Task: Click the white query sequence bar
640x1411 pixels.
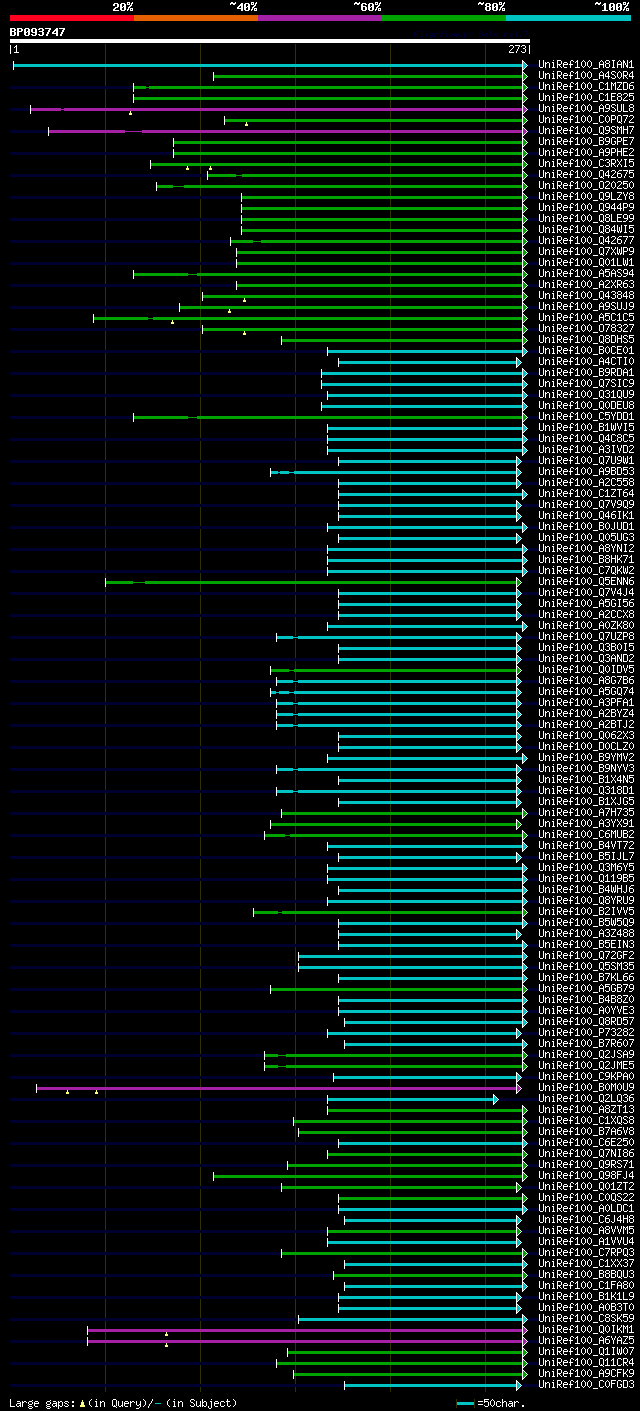Action: click(x=270, y=41)
